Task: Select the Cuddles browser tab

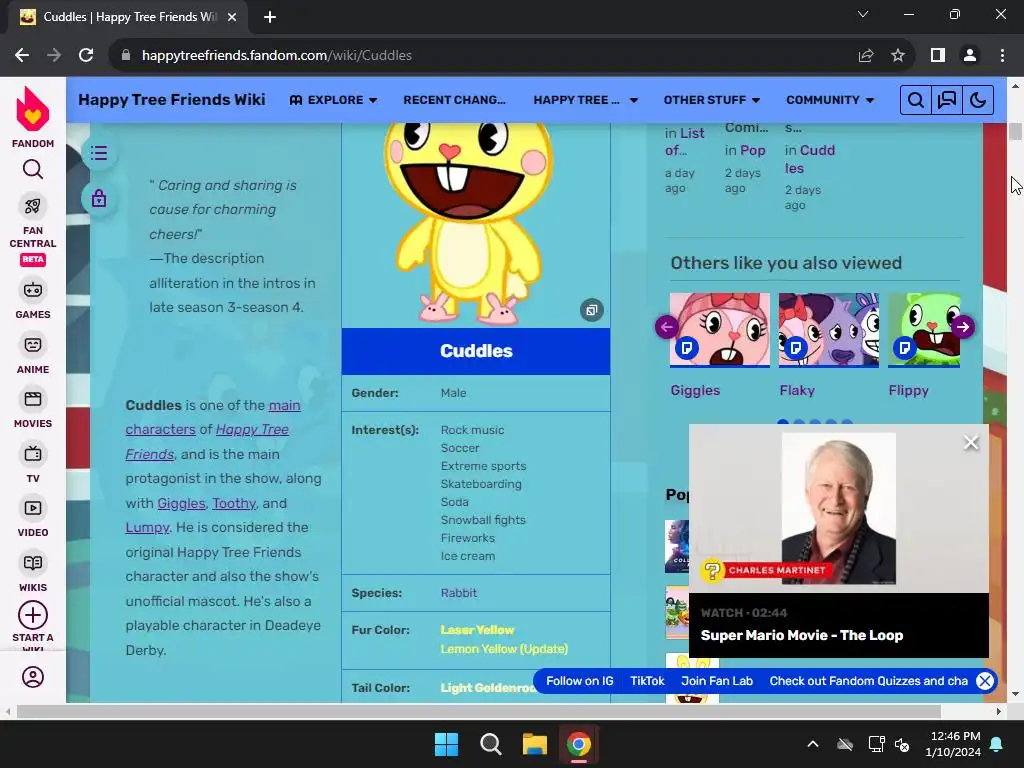Action: pos(127,17)
